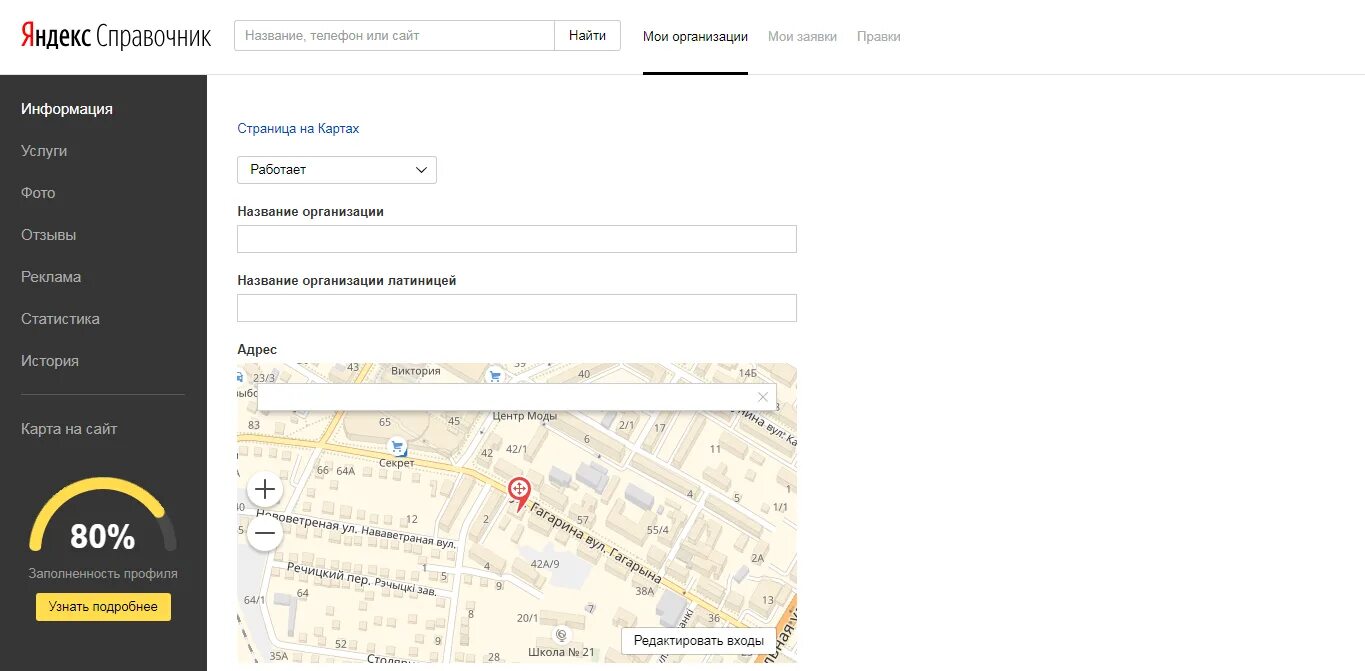Image resolution: width=1365 pixels, height=671 pixels.
Task: Open История in sidebar
Action: tap(50, 361)
